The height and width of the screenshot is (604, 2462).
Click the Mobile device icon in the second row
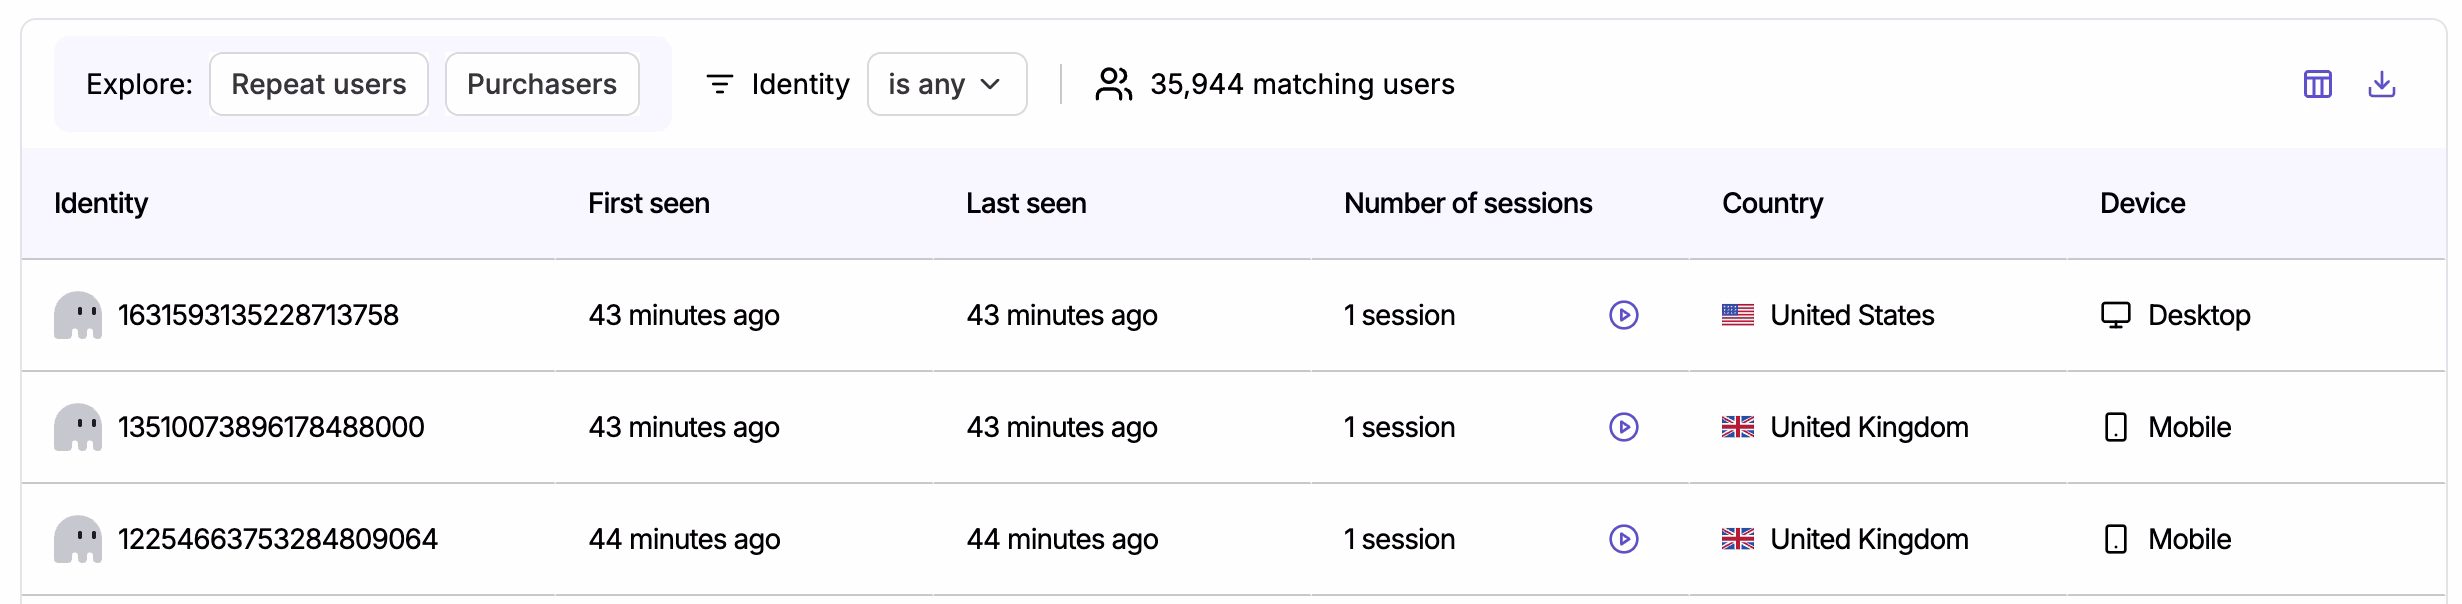click(x=2114, y=427)
